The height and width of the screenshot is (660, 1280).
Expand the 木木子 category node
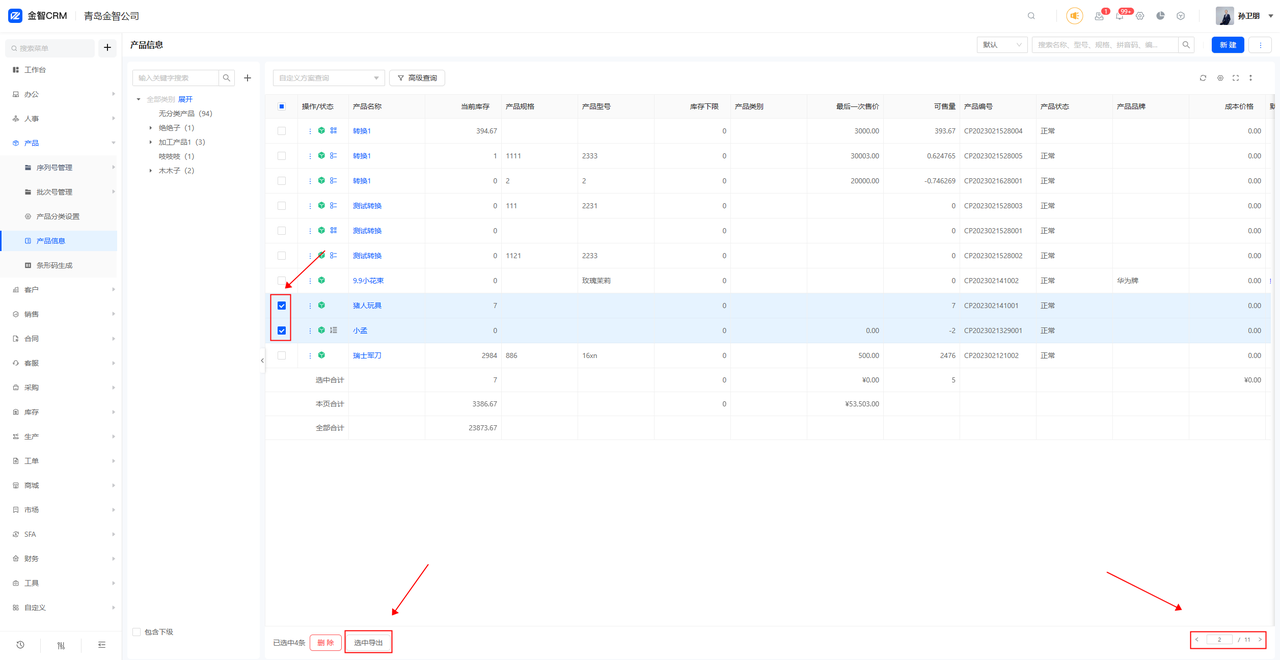coord(151,171)
